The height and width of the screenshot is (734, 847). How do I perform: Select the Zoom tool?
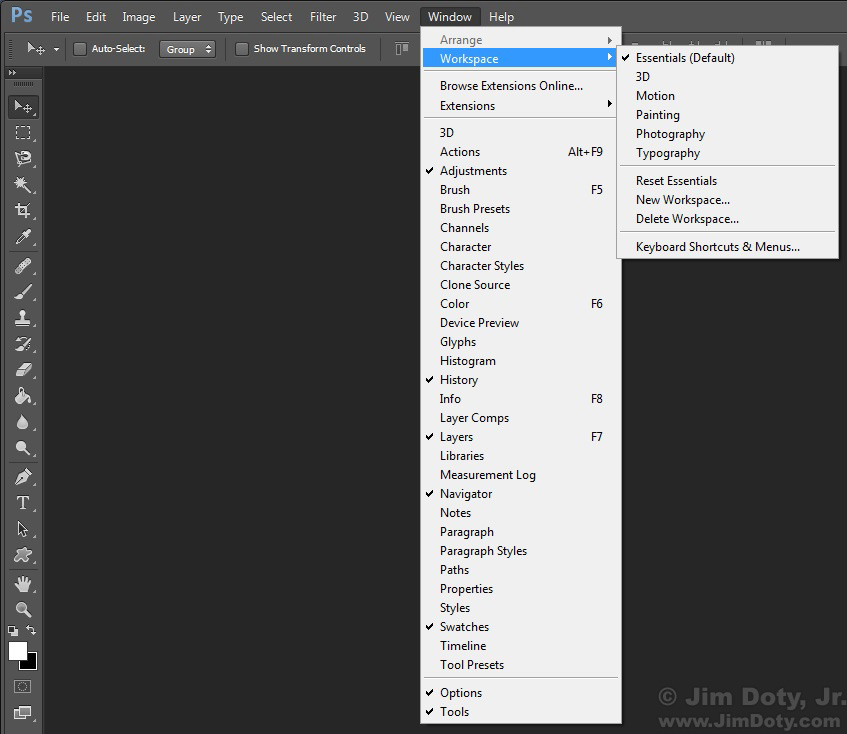coord(23,609)
